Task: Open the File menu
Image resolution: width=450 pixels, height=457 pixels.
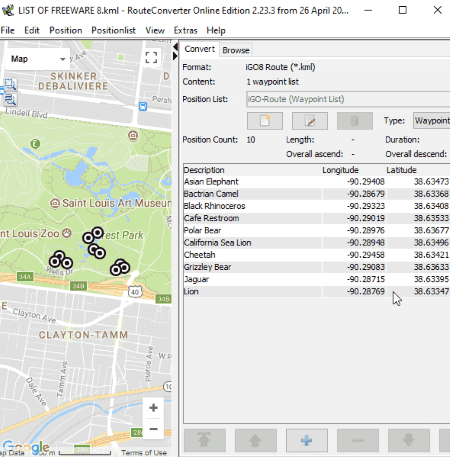Action: (x=7, y=30)
